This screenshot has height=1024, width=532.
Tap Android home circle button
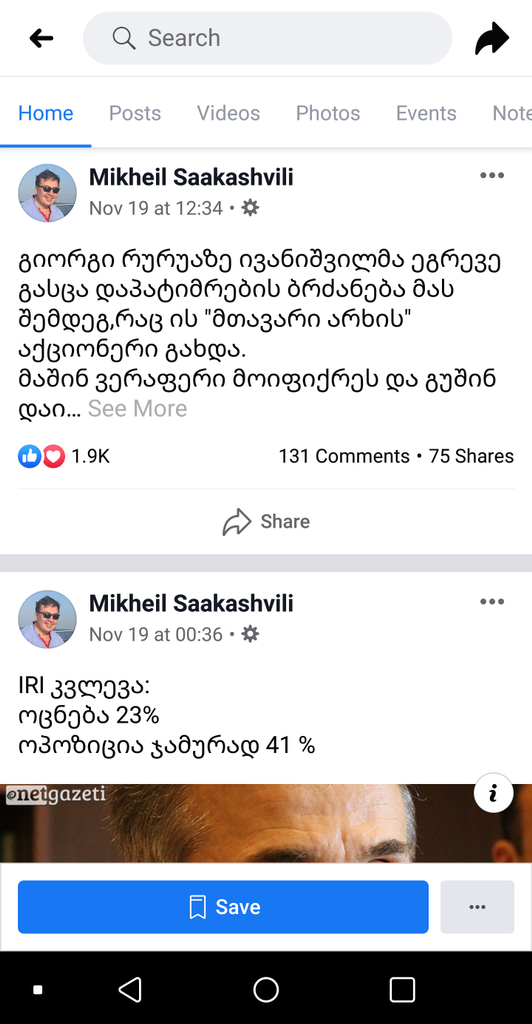click(x=266, y=989)
